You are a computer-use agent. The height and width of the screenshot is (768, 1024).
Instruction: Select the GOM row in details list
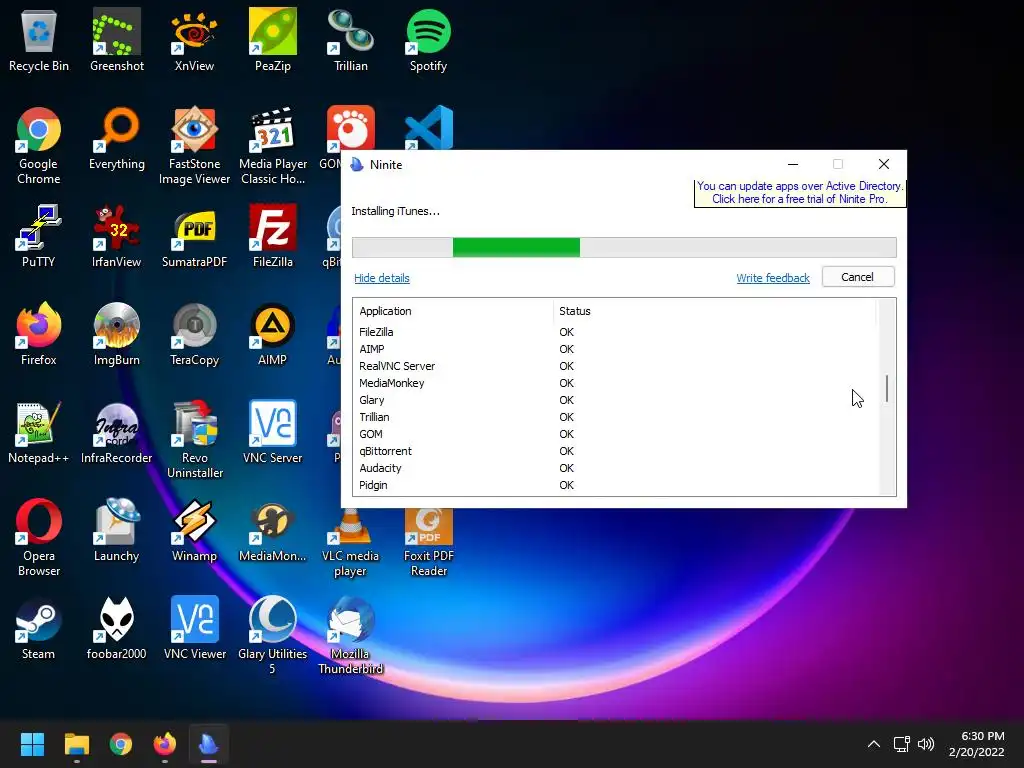click(x=615, y=434)
